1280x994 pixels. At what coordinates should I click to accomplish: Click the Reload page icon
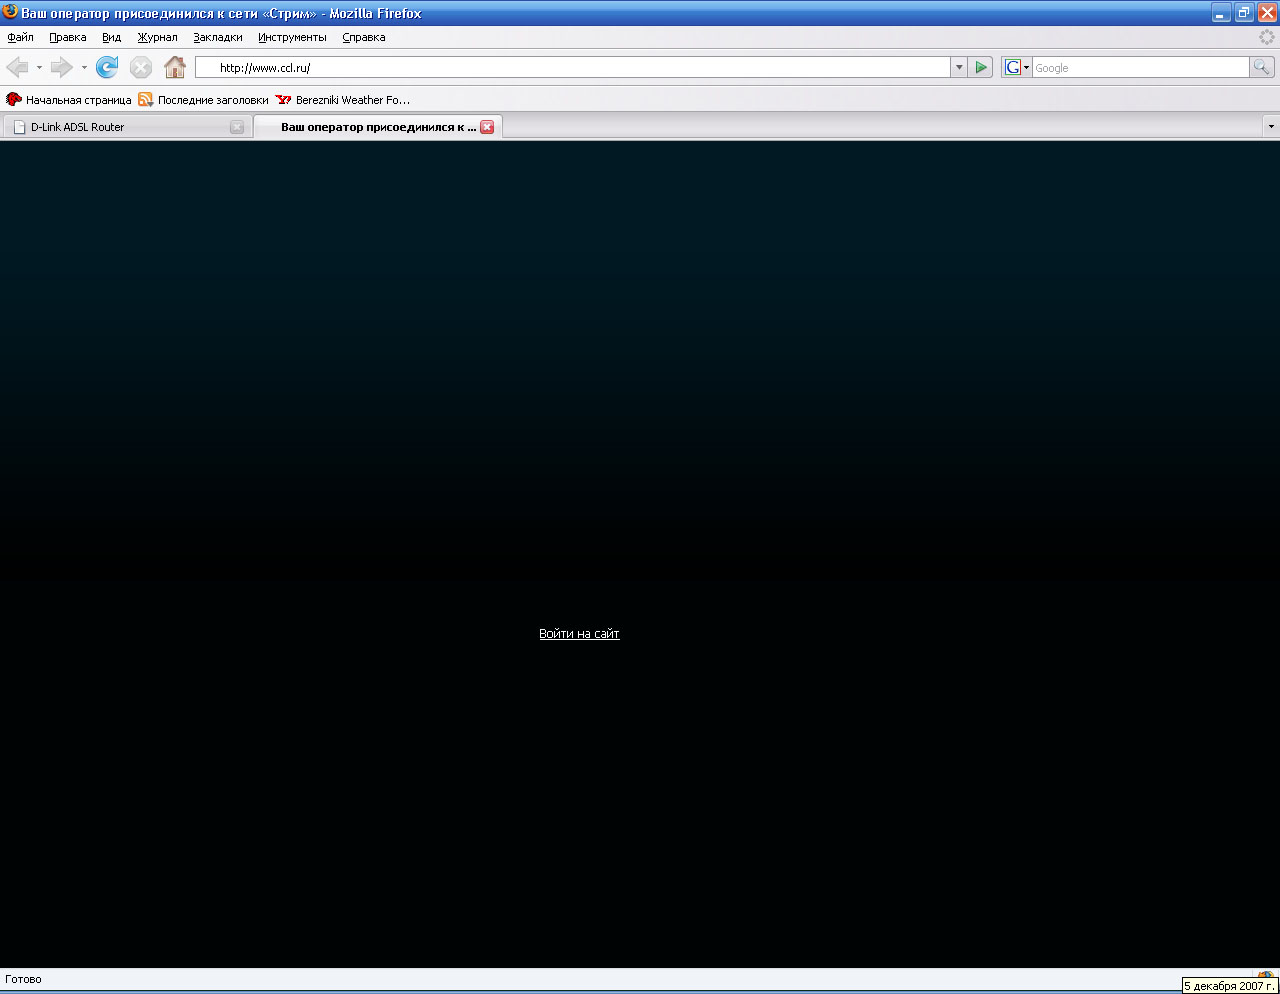[107, 67]
